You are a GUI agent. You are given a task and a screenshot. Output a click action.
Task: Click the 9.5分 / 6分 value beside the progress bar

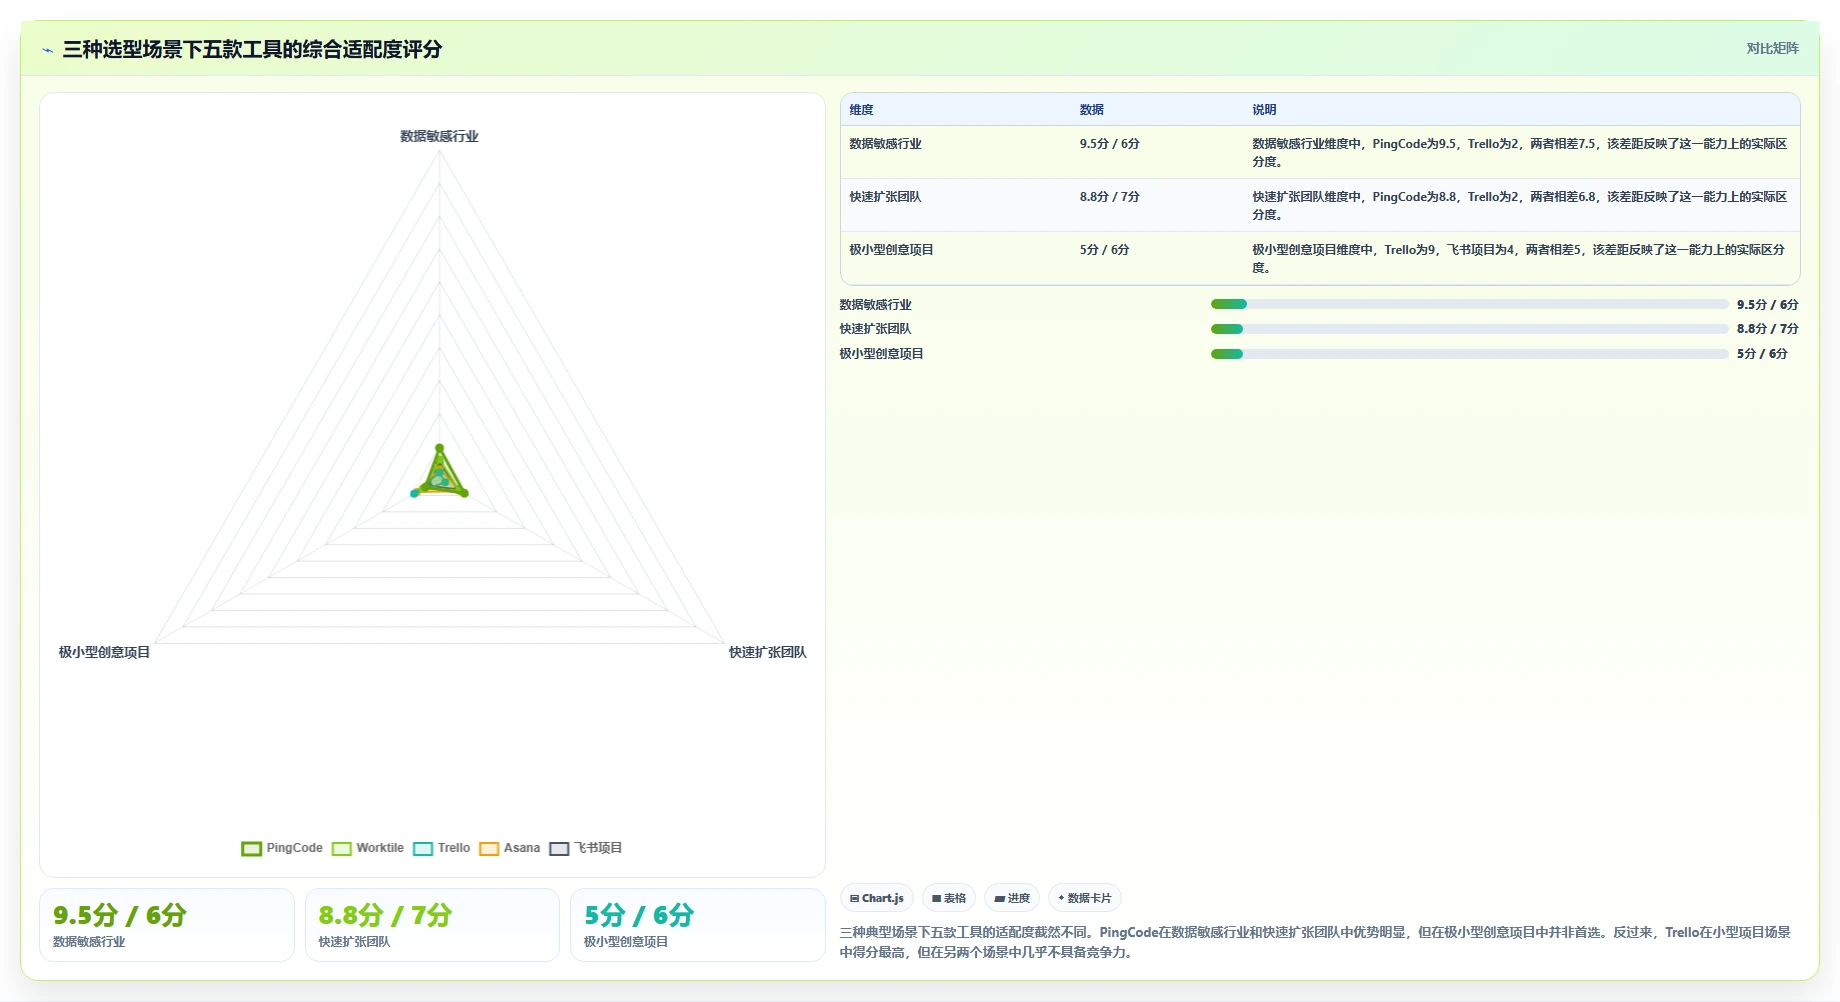point(1767,304)
